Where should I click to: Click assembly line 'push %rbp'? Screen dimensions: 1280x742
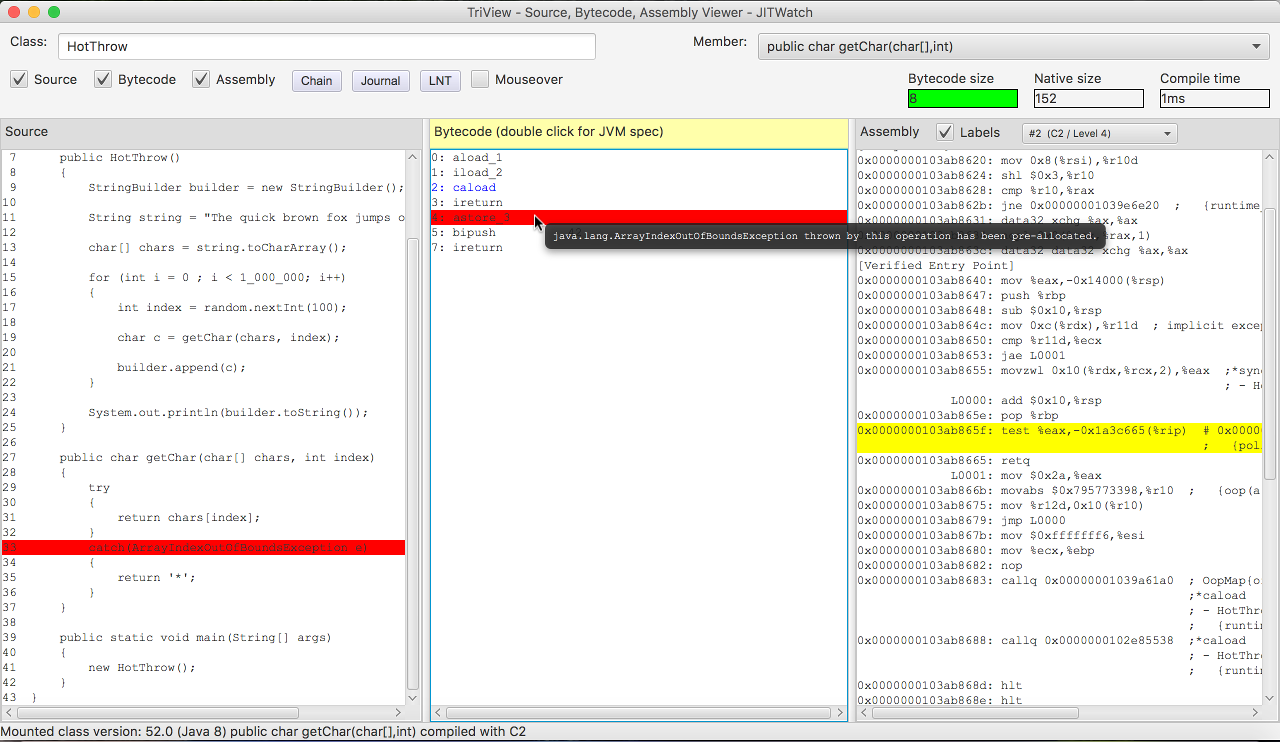(x=955, y=295)
